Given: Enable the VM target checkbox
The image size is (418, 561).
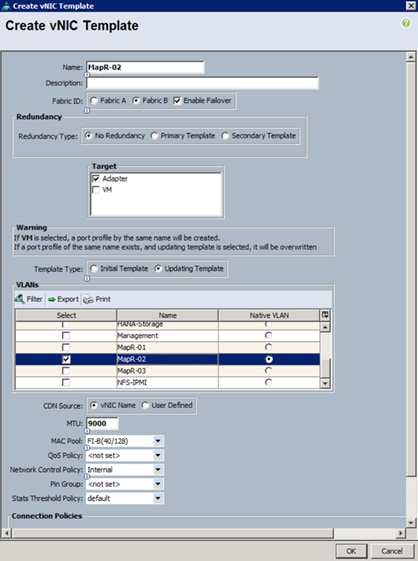Looking at the screenshot, I should click(96, 190).
